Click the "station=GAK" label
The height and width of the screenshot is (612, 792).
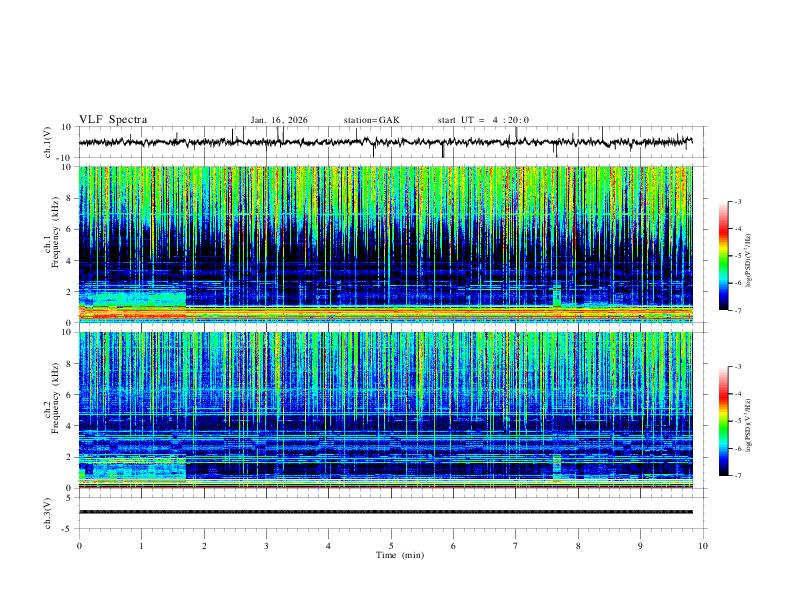[371, 120]
